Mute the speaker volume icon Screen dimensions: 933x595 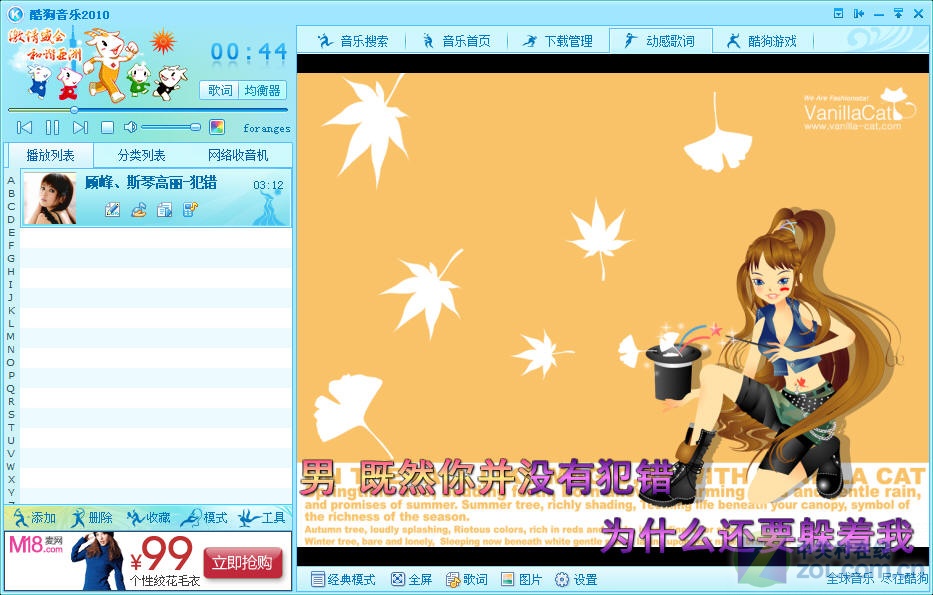130,127
